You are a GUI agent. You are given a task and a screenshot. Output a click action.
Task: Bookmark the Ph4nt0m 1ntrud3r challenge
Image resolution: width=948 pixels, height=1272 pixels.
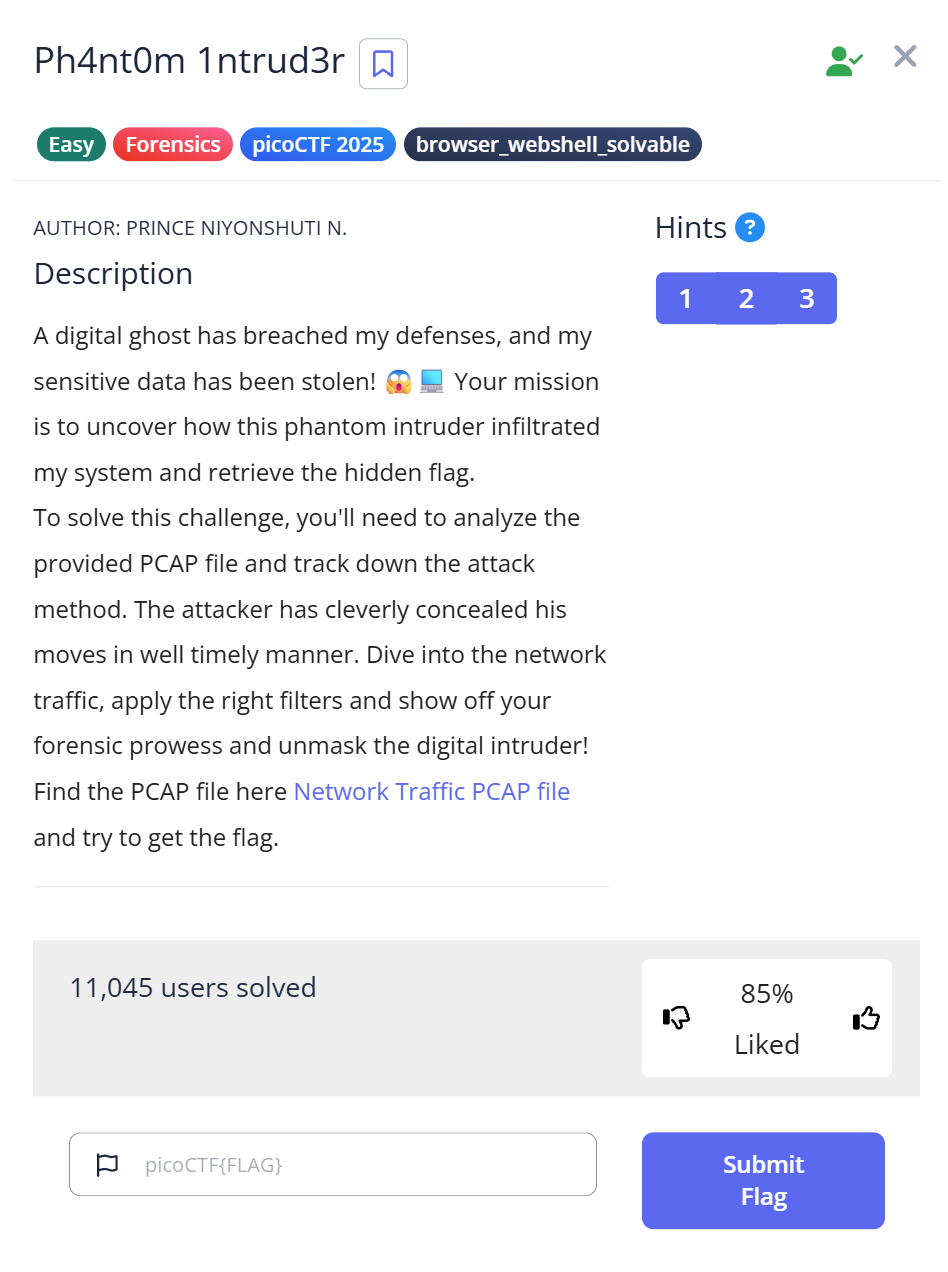383,64
